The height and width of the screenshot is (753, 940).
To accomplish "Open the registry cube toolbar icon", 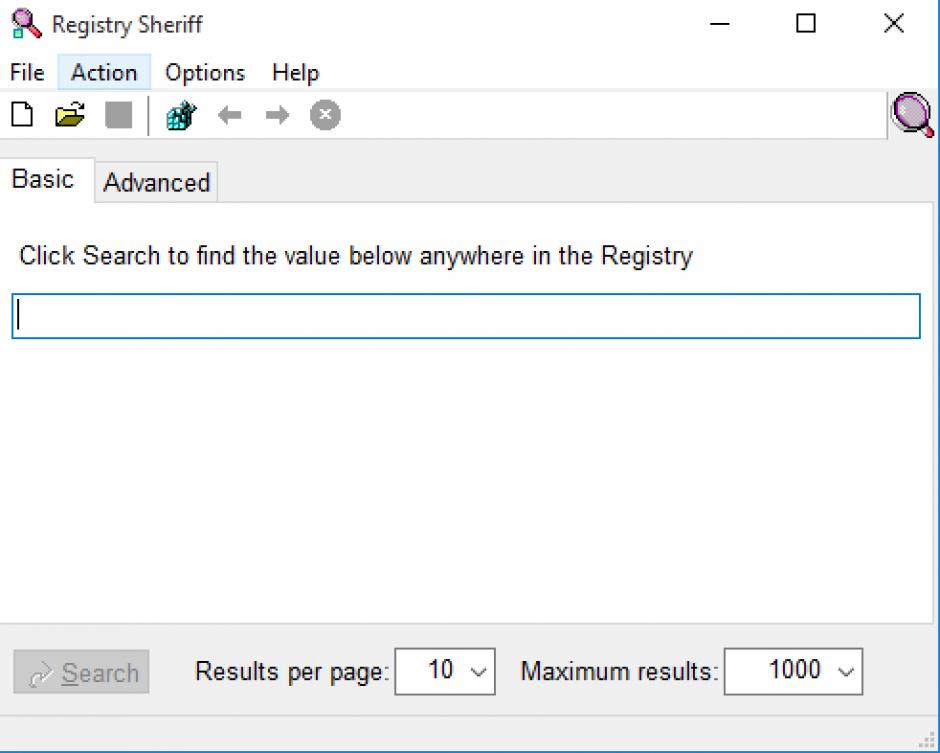I will [x=181, y=115].
